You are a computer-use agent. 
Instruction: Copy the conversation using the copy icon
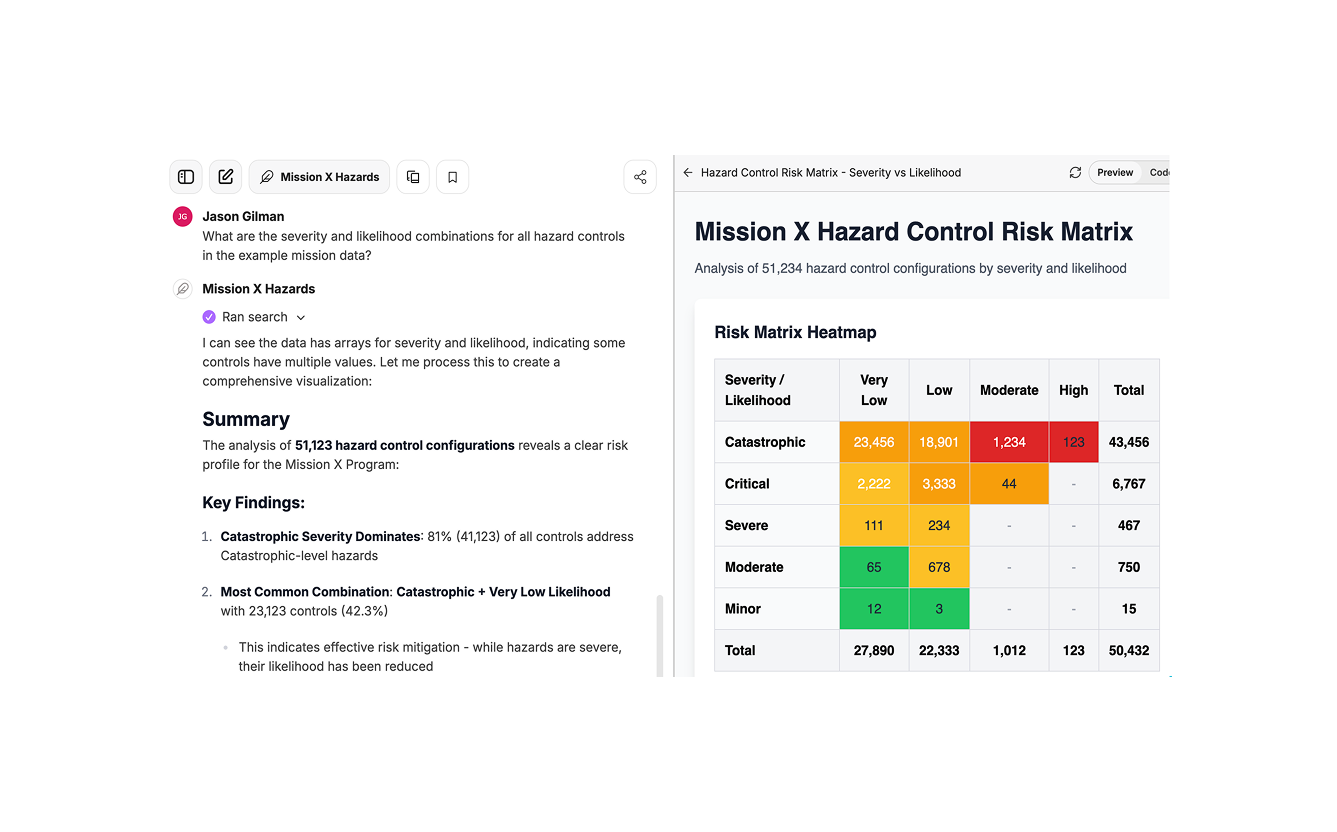coord(413,177)
